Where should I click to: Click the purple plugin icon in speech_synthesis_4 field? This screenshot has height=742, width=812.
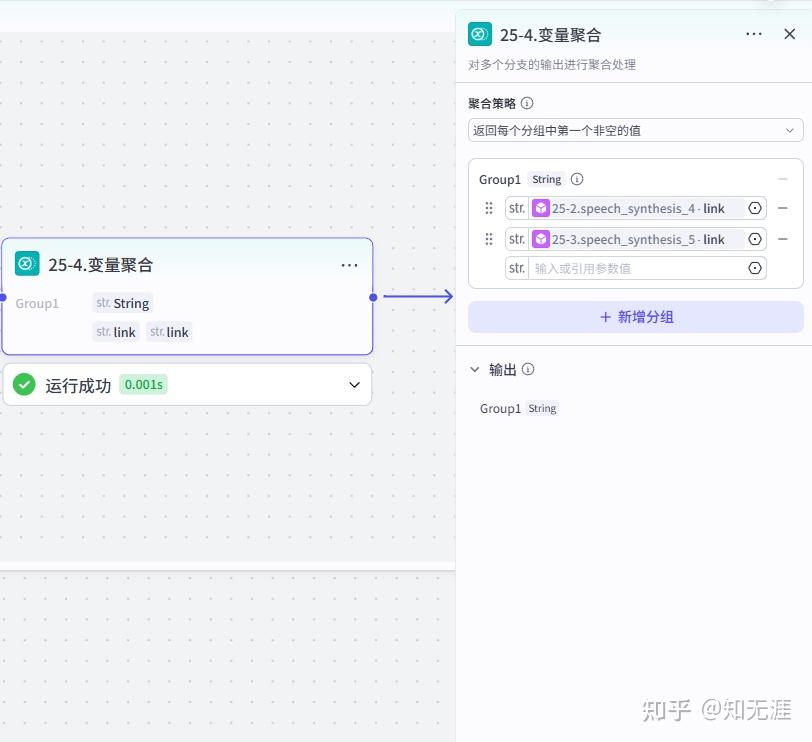pos(541,208)
